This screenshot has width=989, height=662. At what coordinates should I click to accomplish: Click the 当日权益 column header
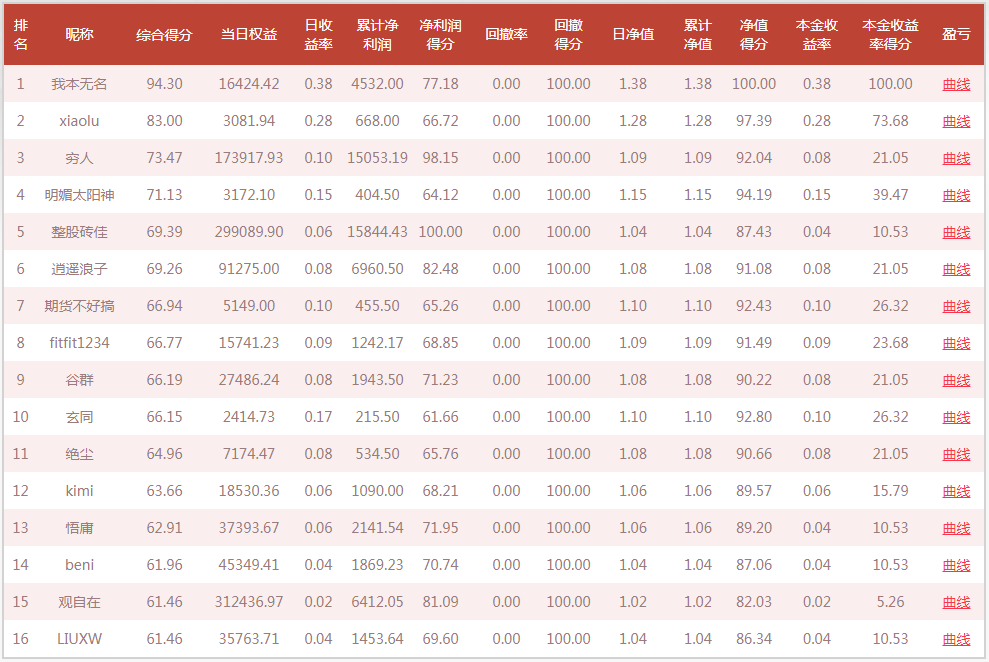click(249, 35)
